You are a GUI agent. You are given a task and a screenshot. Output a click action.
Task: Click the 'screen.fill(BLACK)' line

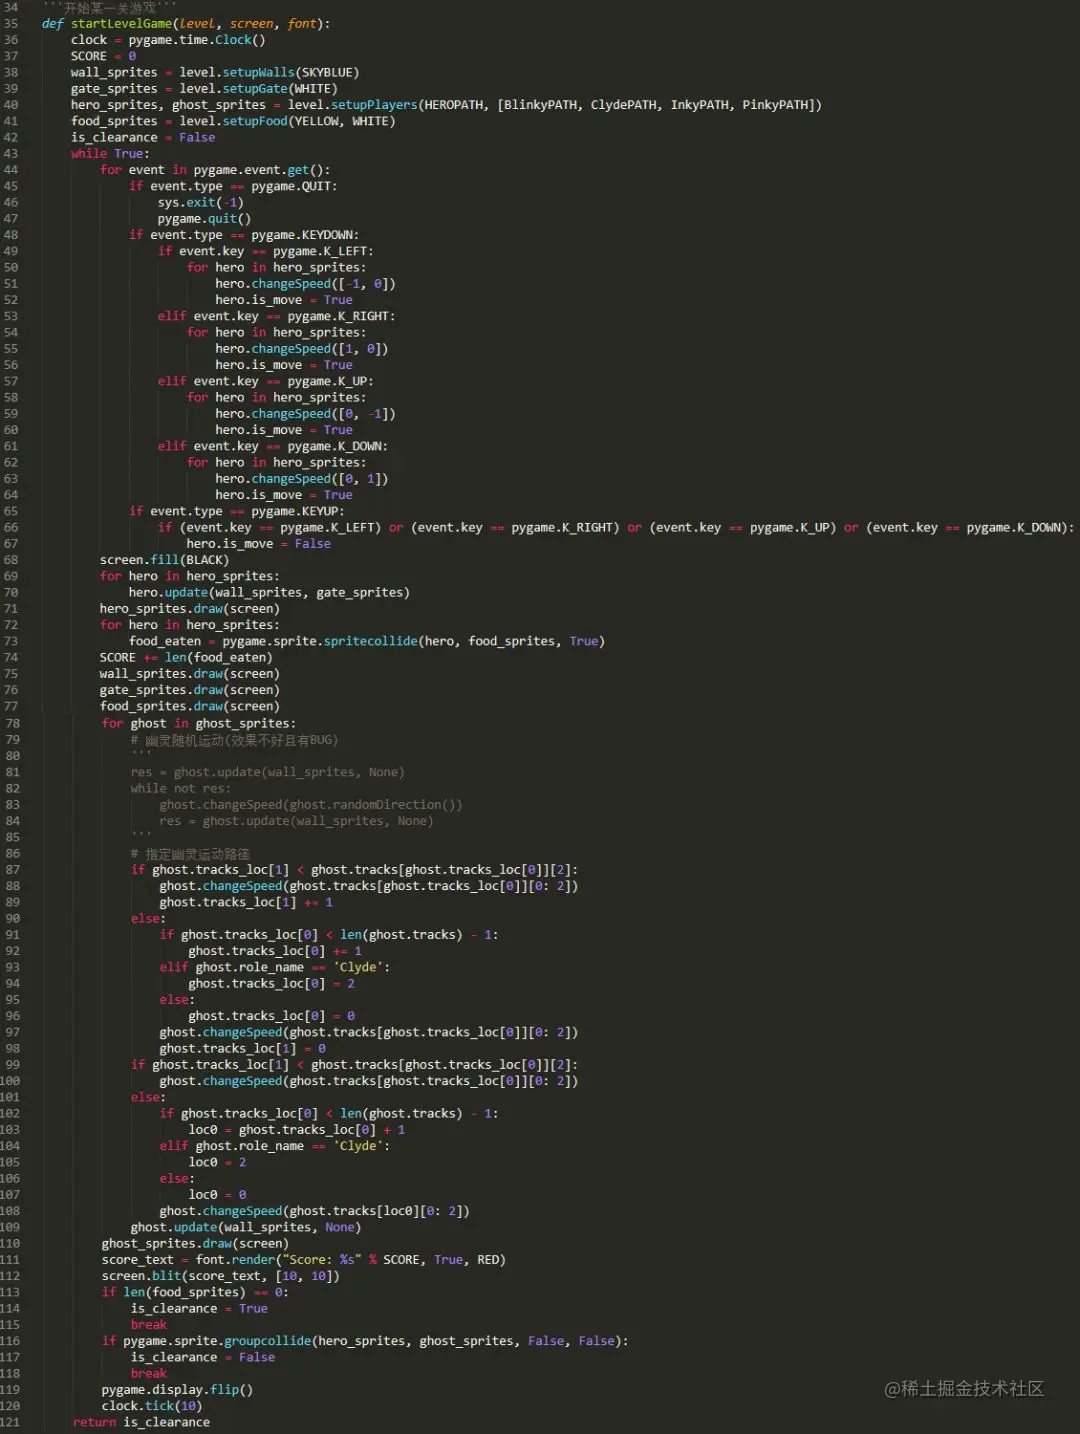coord(164,560)
